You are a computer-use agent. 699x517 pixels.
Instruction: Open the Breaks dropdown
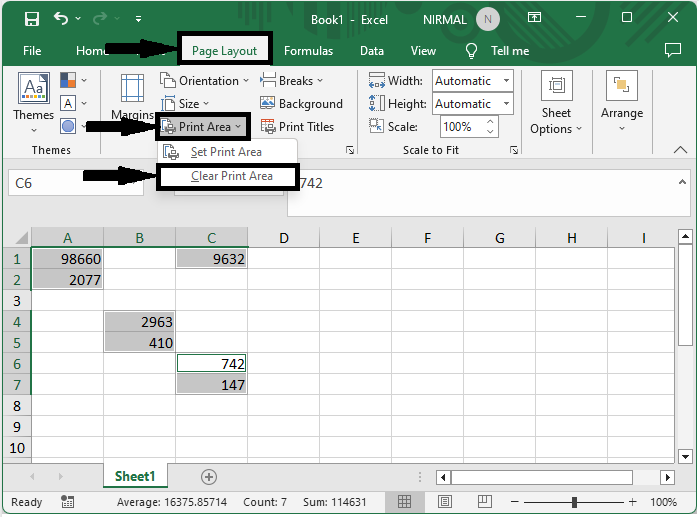pyautogui.click(x=292, y=81)
